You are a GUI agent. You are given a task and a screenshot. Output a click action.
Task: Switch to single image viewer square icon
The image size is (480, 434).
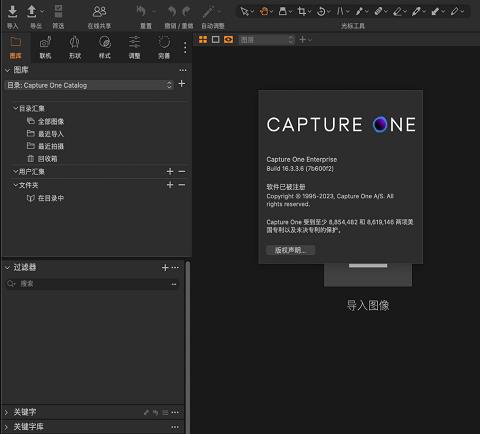click(x=216, y=40)
